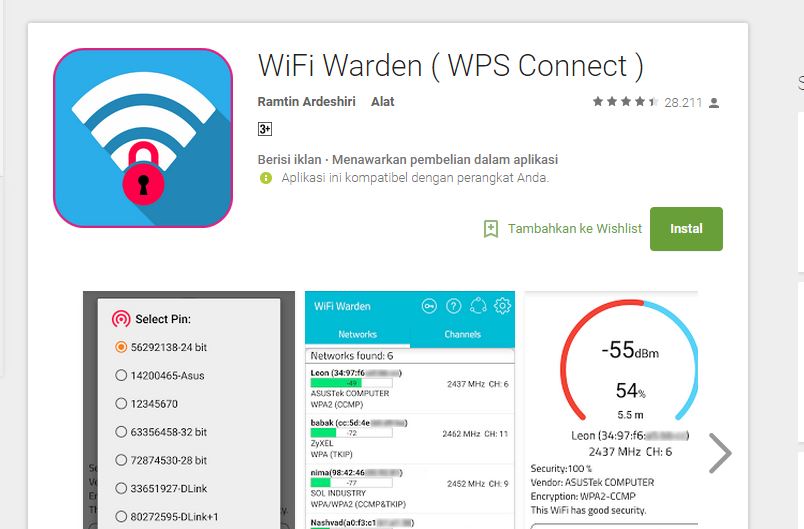Click the green Instal button
The image size is (804, 529).
pyautogui.click(x=686, y=229)
